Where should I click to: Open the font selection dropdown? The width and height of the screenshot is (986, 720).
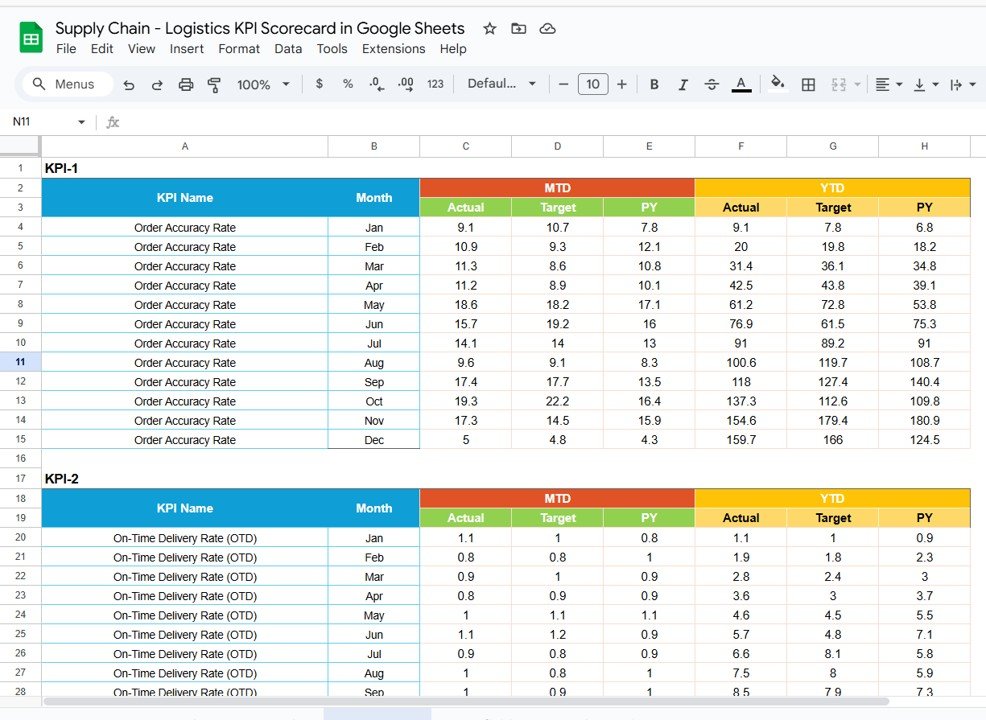502,84
